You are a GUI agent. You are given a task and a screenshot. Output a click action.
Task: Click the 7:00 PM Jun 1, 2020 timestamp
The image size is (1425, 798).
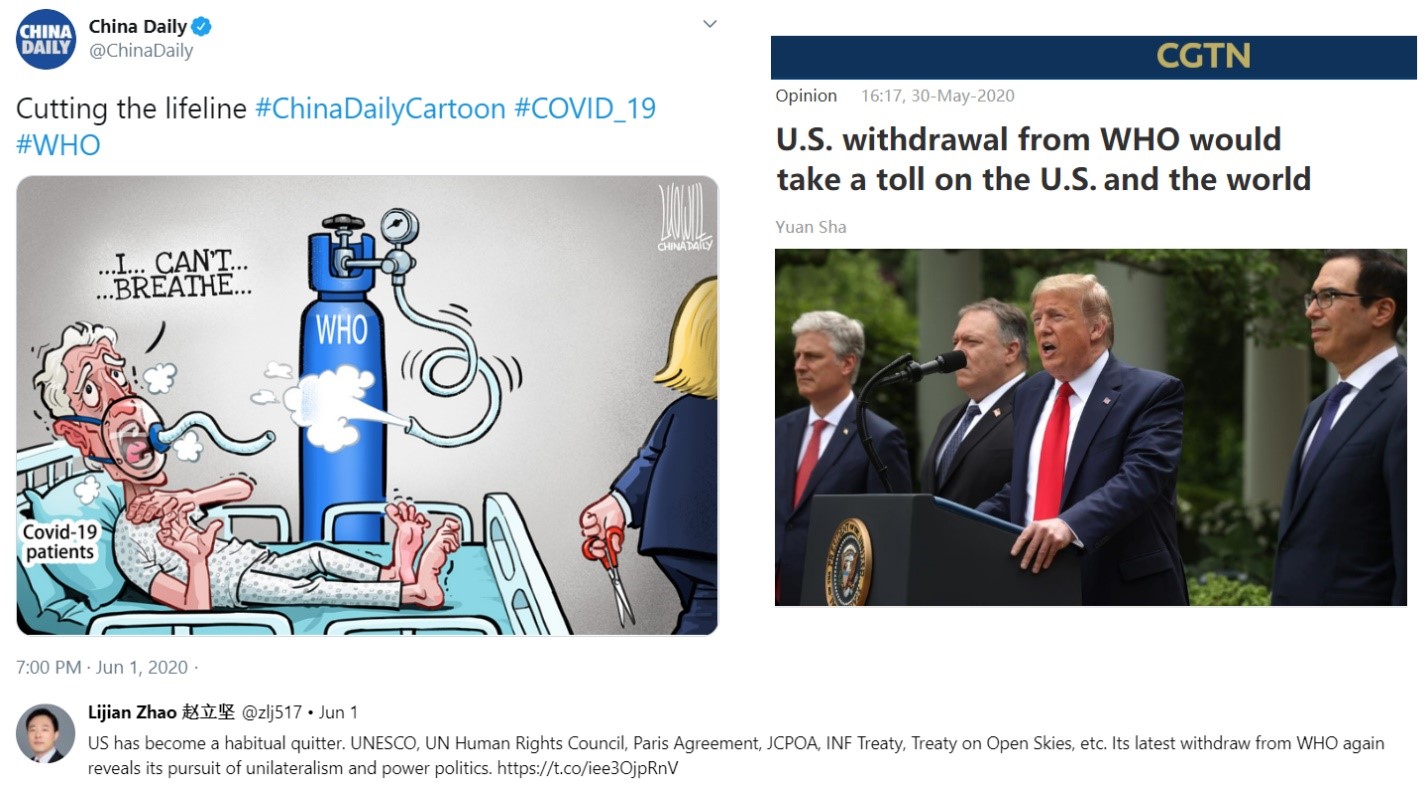click(102, 667)
